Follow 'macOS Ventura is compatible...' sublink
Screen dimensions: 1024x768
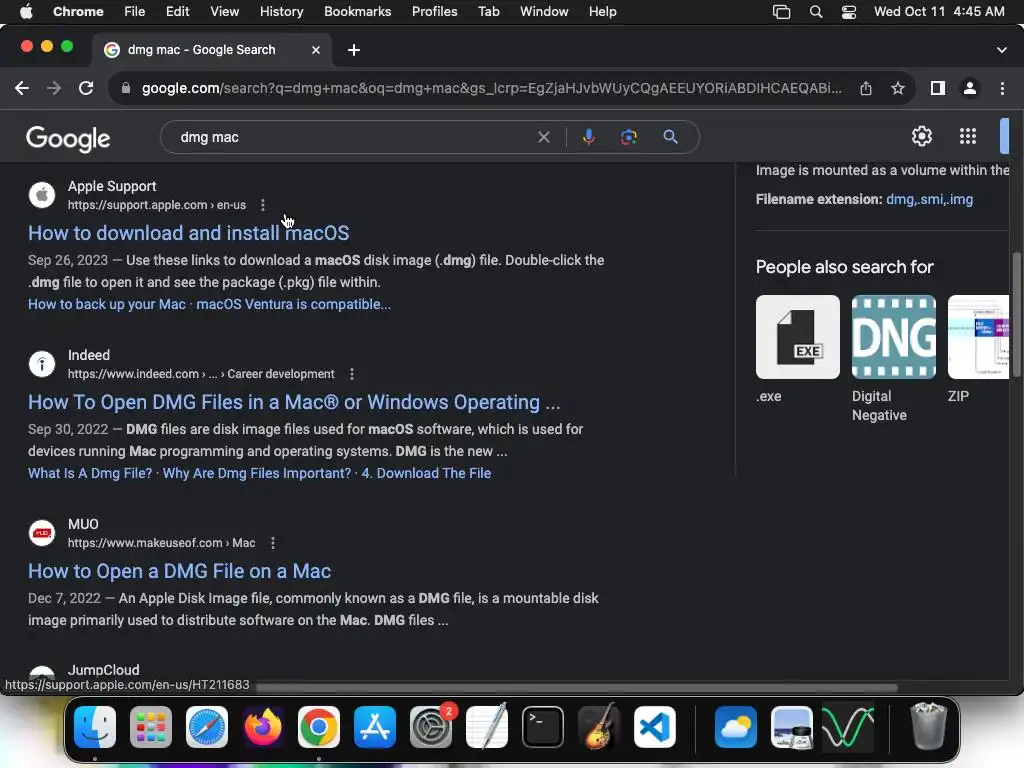click(x=293, y=304)
